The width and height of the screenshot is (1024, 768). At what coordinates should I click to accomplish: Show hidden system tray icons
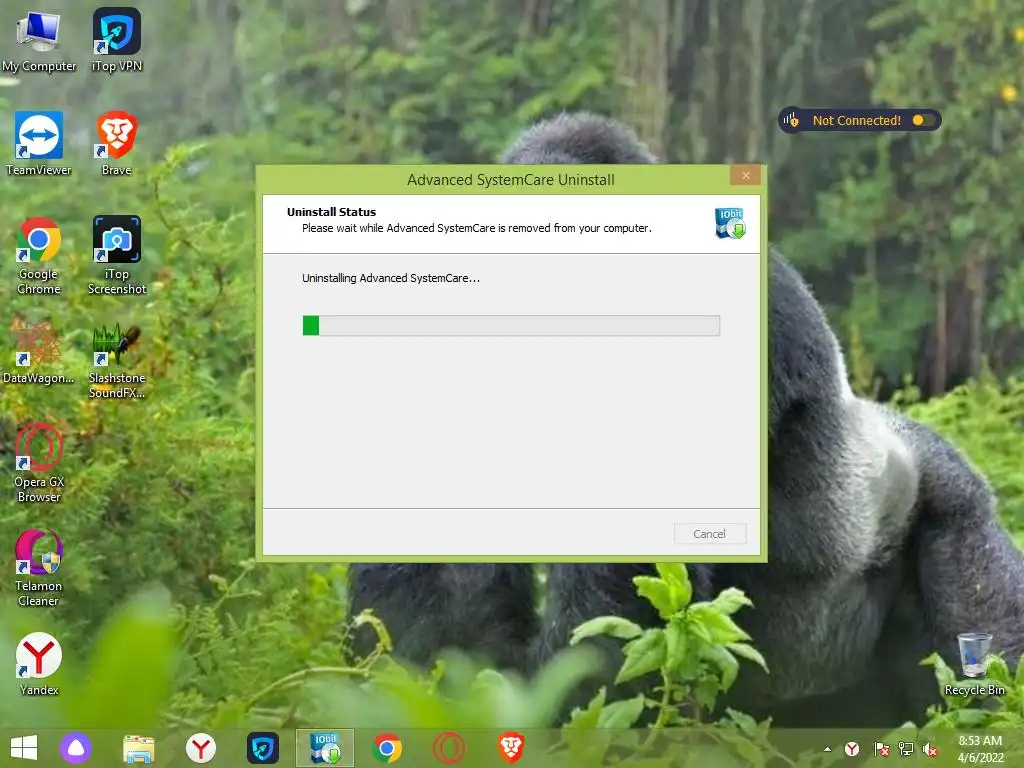[827, 749]
